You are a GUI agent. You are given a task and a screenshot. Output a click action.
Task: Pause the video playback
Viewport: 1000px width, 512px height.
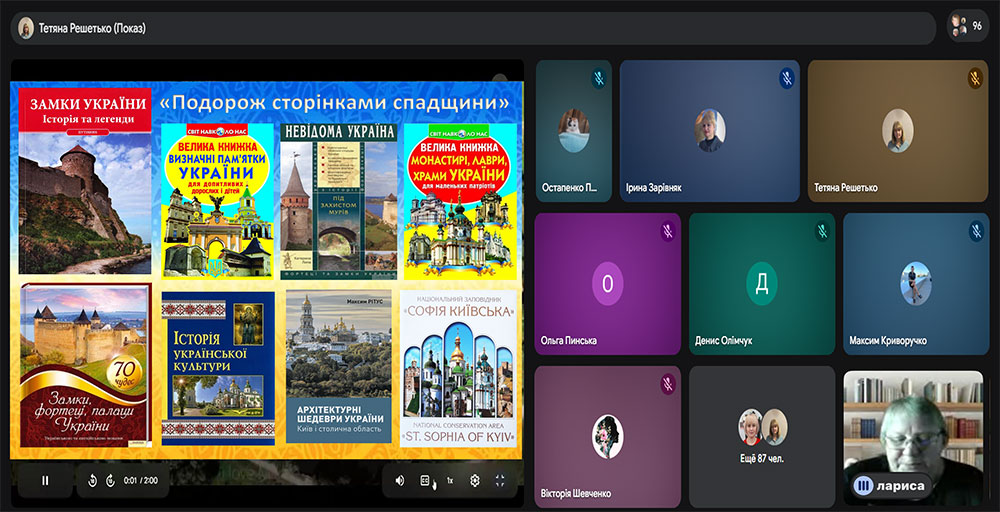pos(45,480)
